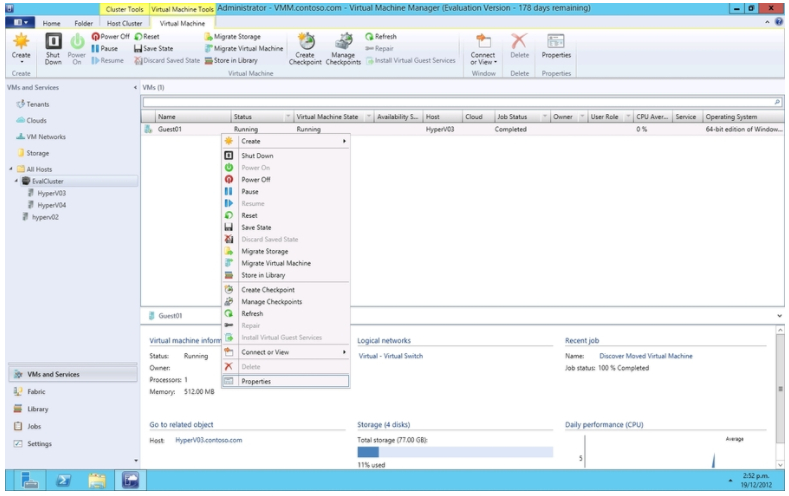The image size is (789, 496).
Task: Collapse the All Hosts tree node
Action: (11, 169)
